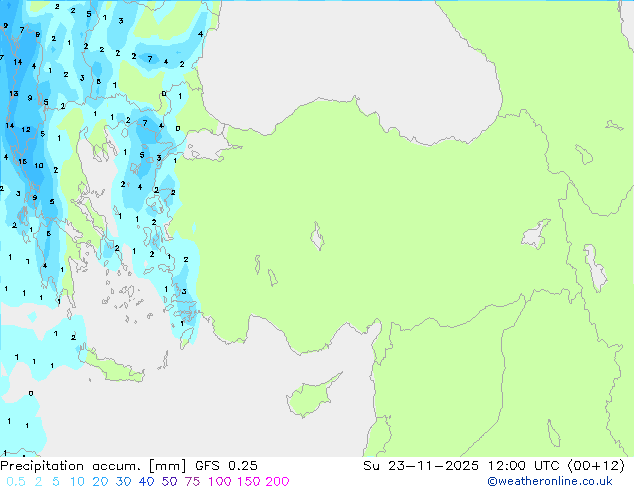Click the "16" precipitation value on the map
This screenshot has width=634, height=490.
click(23, 161)
